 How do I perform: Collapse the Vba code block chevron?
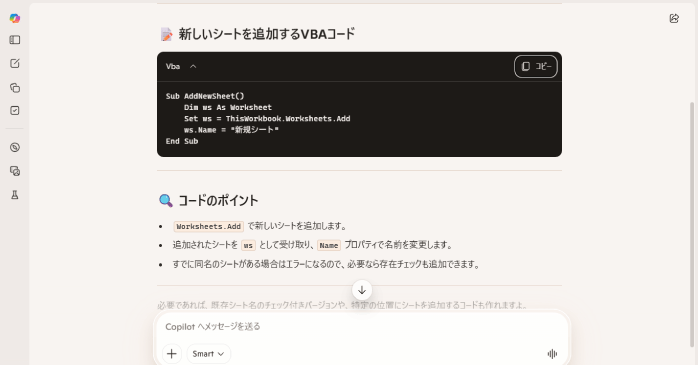(193, 66)
